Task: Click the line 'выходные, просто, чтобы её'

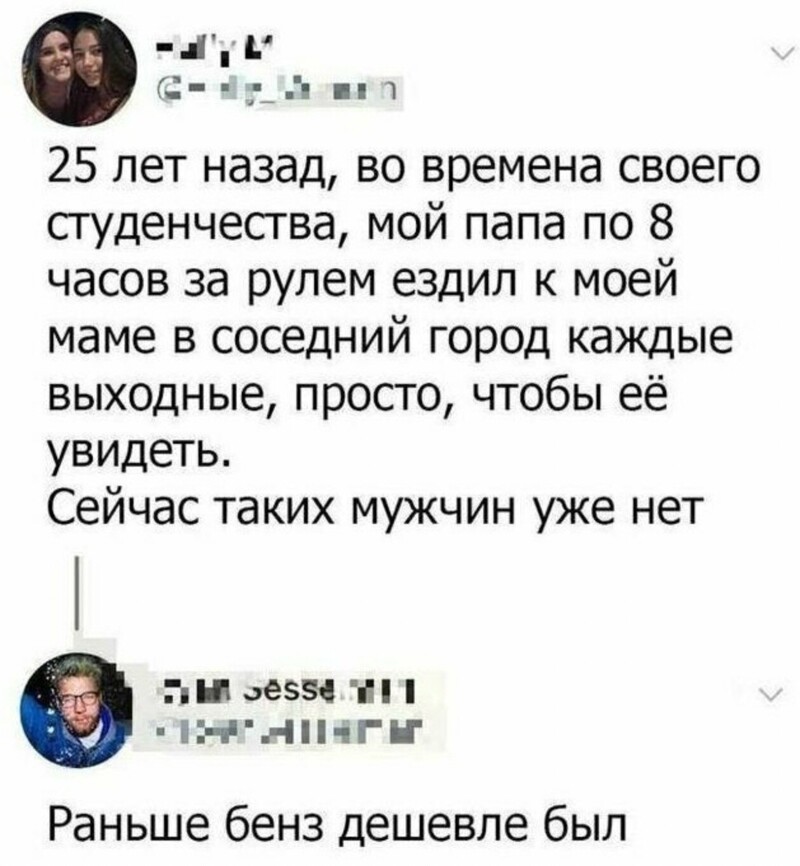Action: (358, 393)
